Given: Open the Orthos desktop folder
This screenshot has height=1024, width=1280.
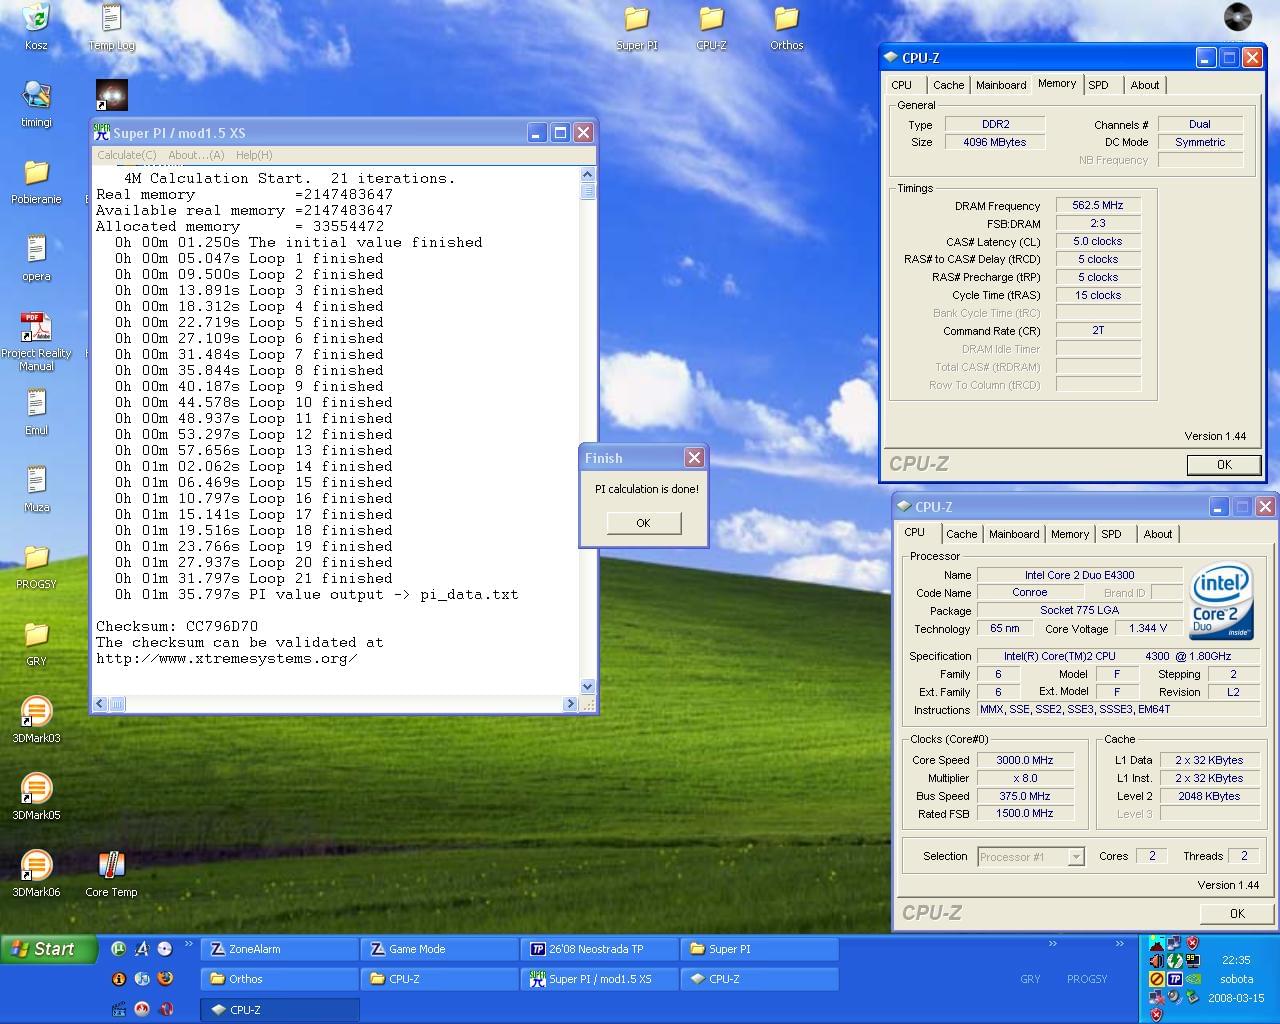Looking at the screenshot, I should [787, 26].
